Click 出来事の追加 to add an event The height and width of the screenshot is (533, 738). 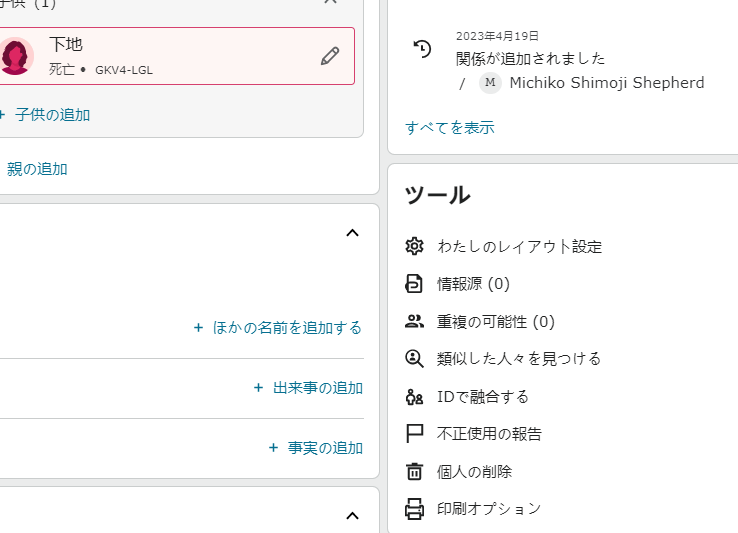pos(308,388)
